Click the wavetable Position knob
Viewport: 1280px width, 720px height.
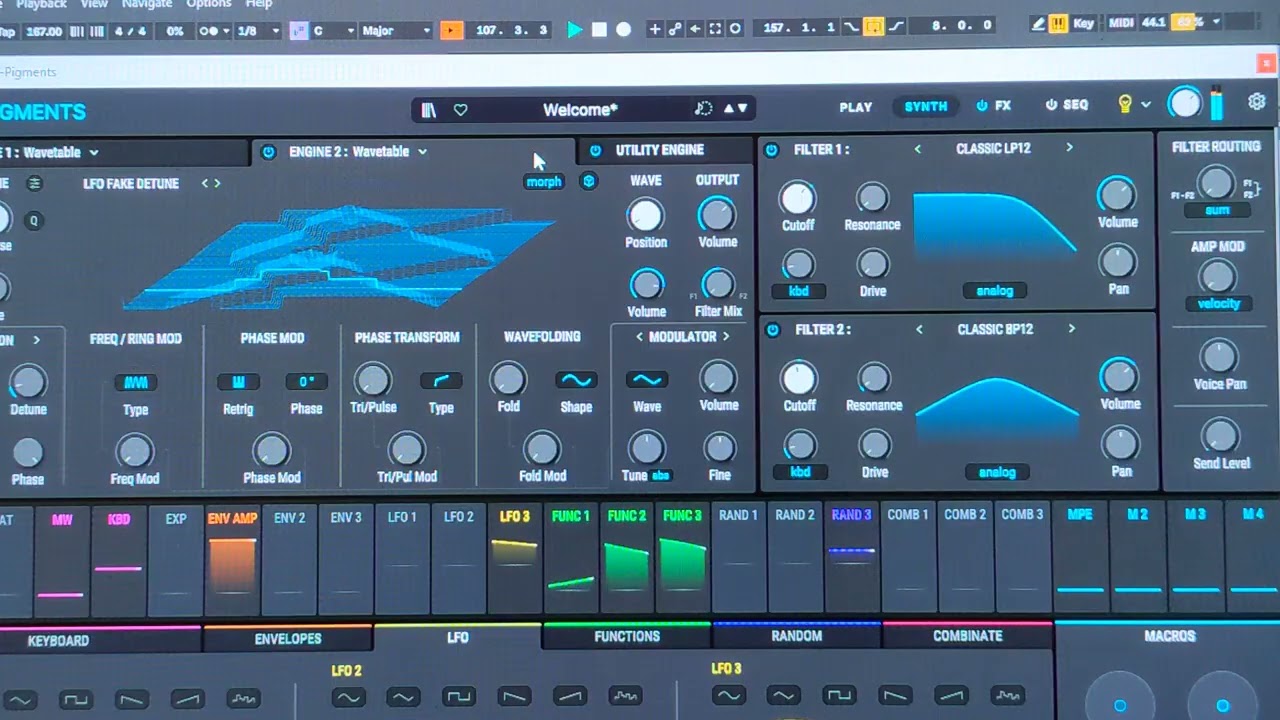(645, 215)
